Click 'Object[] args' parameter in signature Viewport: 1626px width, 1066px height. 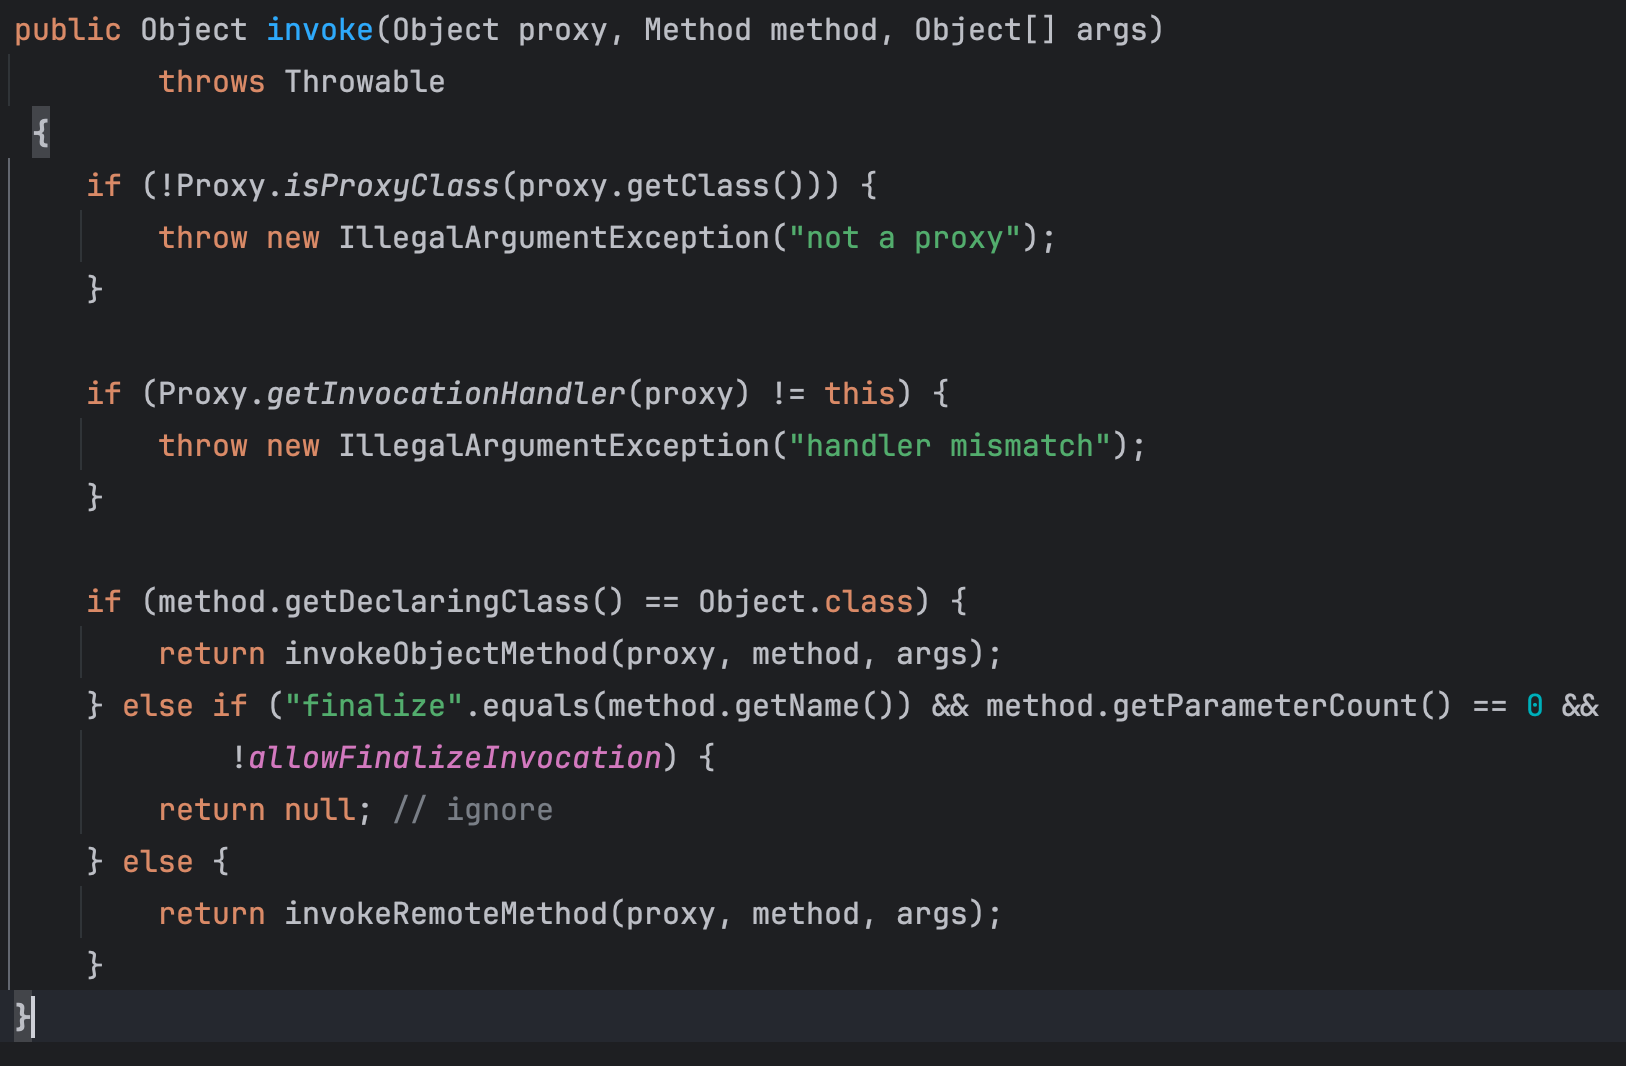[x=1031, y=30]
